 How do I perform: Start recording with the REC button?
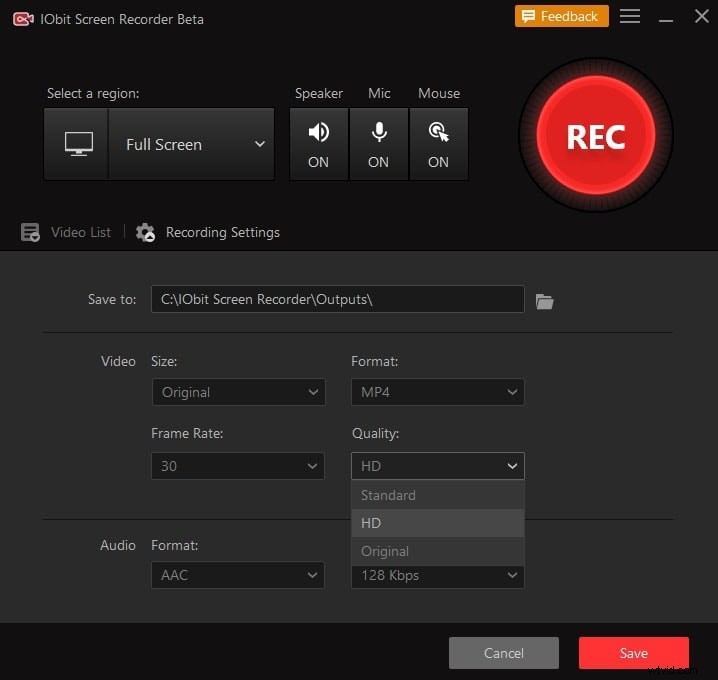point(596,136)
